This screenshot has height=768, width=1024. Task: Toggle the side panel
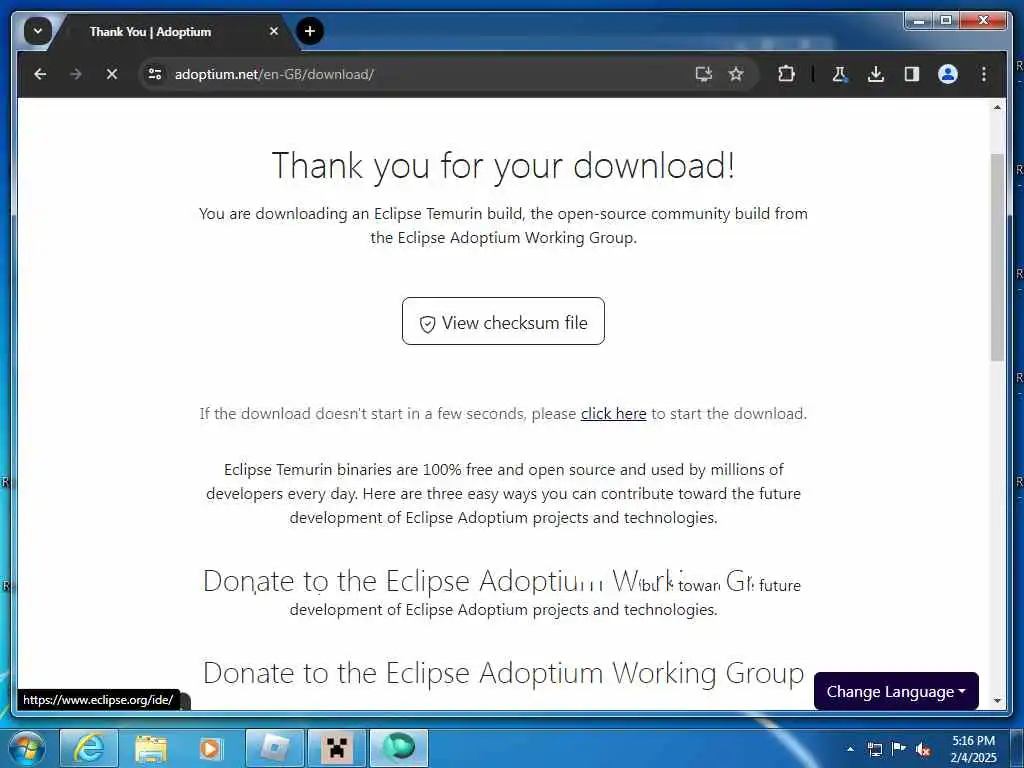(x=912, y=74)
